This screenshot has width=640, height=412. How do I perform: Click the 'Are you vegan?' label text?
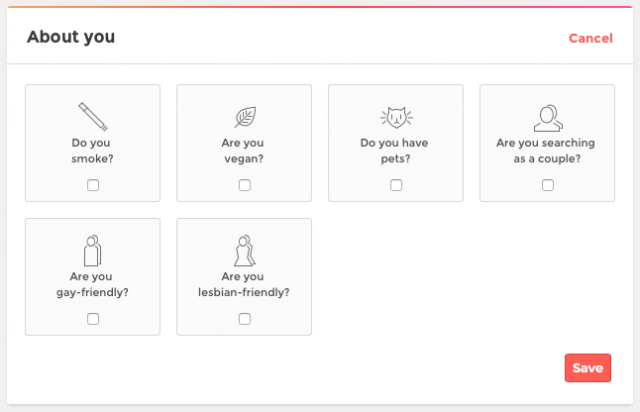tap(244, 150)
